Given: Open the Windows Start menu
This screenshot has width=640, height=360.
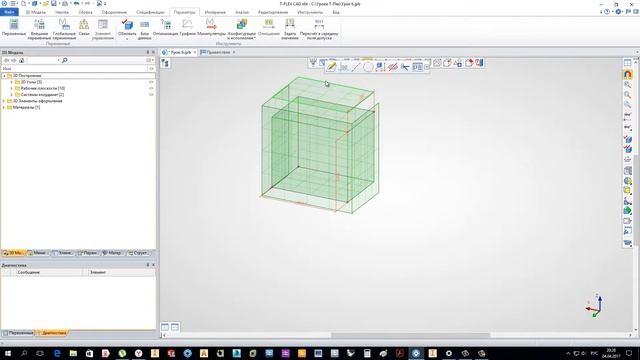Looking at the screenshot, I should click(7, 353).
